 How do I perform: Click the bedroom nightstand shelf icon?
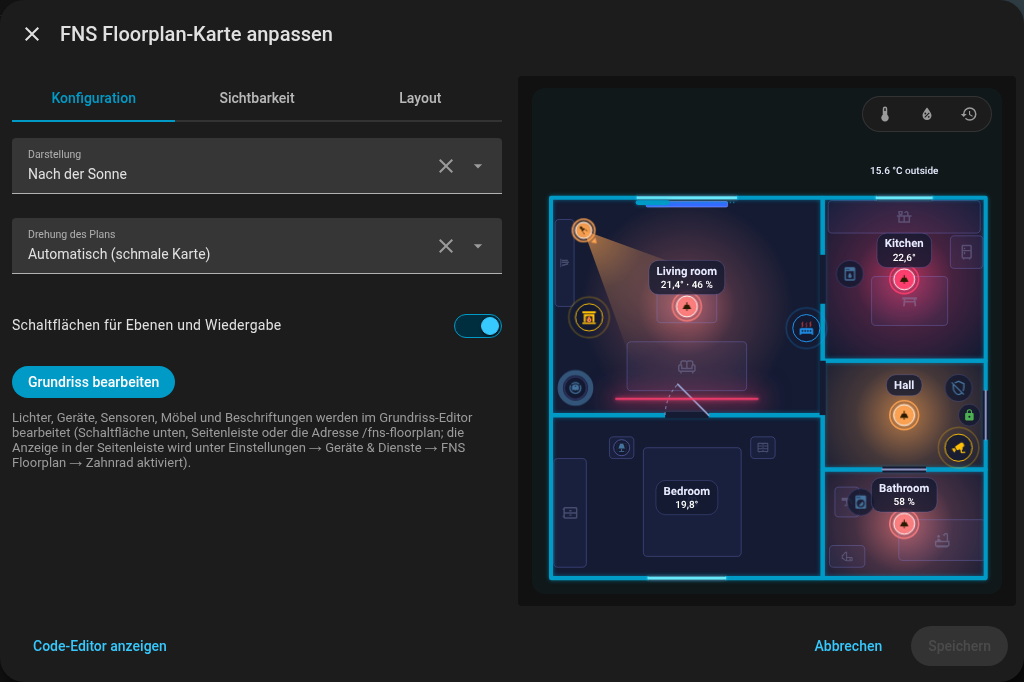pyautogui.click(x=763, y=447)
